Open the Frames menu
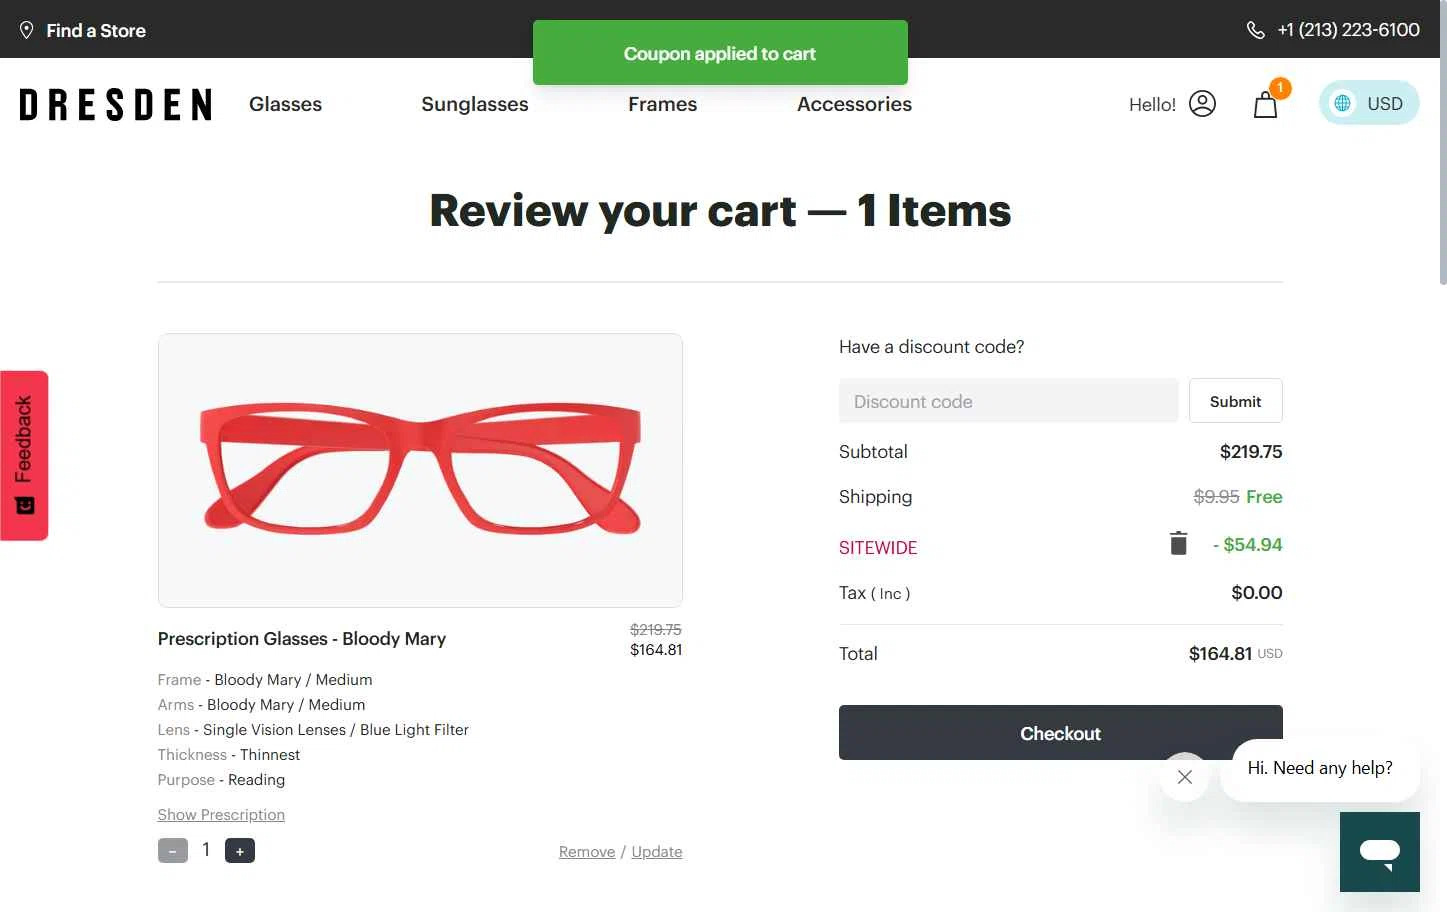The image size is (1447, 912). pos(663,104)
